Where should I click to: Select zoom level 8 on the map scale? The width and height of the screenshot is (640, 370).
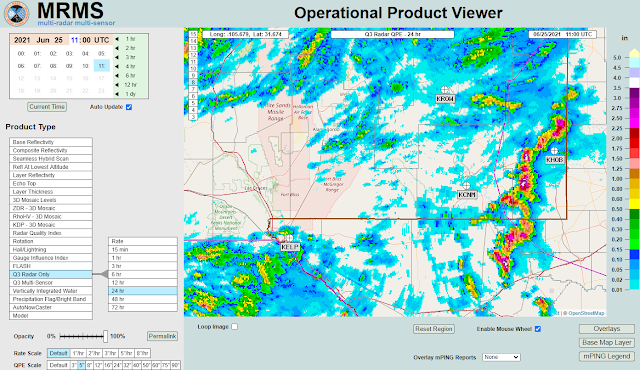193,82
